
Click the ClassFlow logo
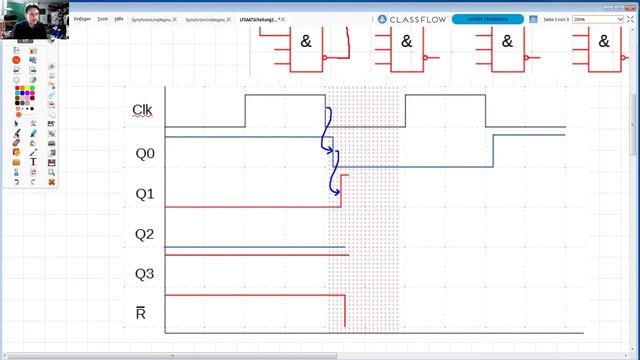(x=412, y=19)
